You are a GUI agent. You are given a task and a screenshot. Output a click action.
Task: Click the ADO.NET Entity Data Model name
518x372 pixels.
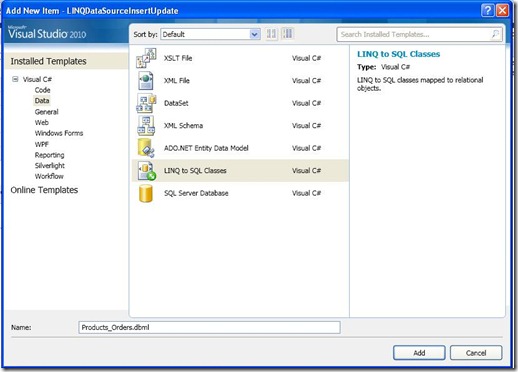click(206, 148)
